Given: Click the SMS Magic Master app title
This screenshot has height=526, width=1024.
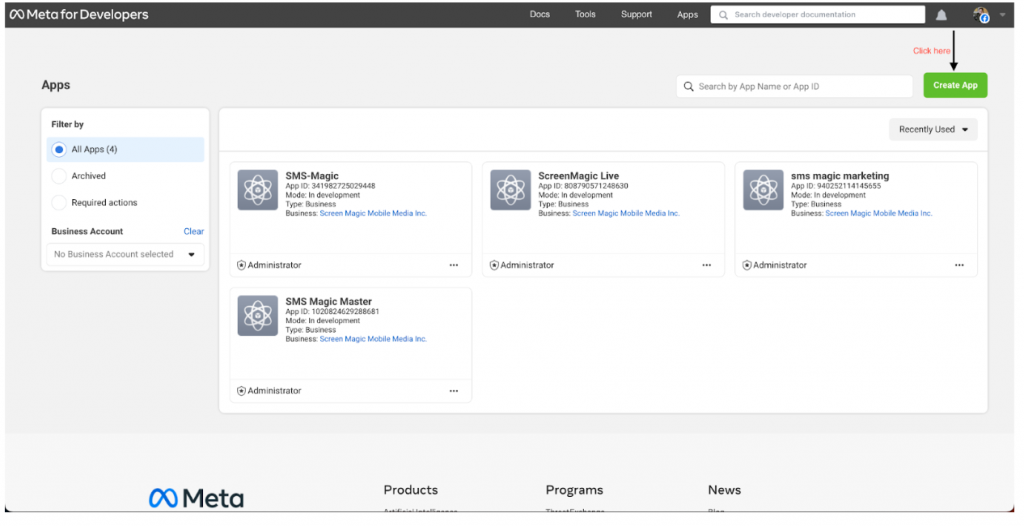Looking at the screenshot, I should (x=328, y=301).
